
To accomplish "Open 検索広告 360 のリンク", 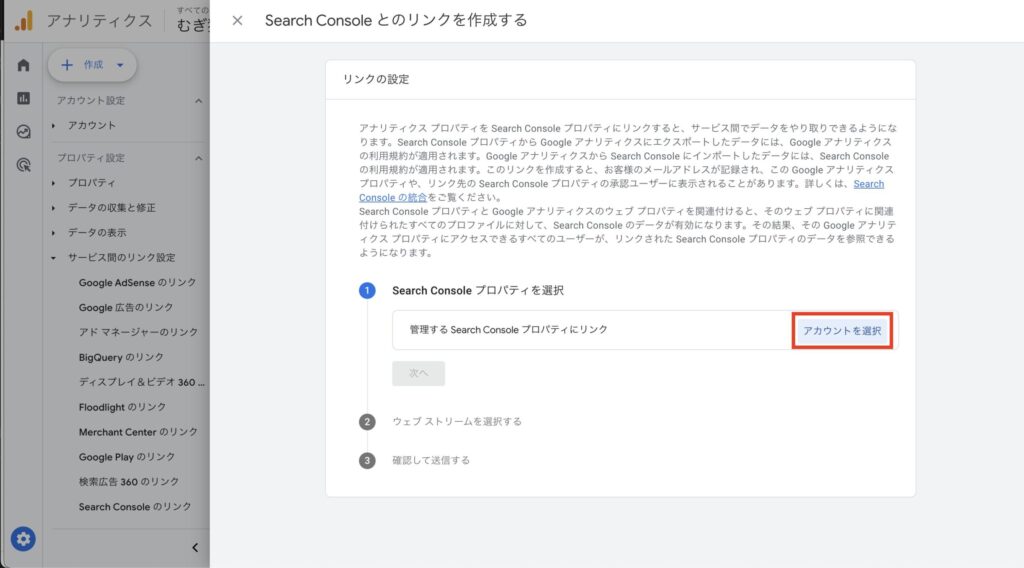I will point(129,482).
